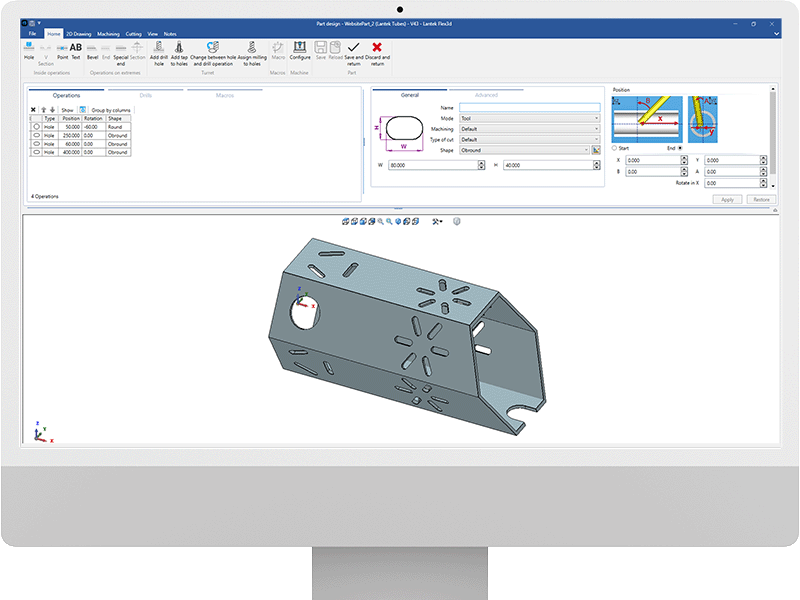This screenshot has height=600, width=800.
Task: Click the Show button in operations toolbar
Action: (x=67, y=110)
